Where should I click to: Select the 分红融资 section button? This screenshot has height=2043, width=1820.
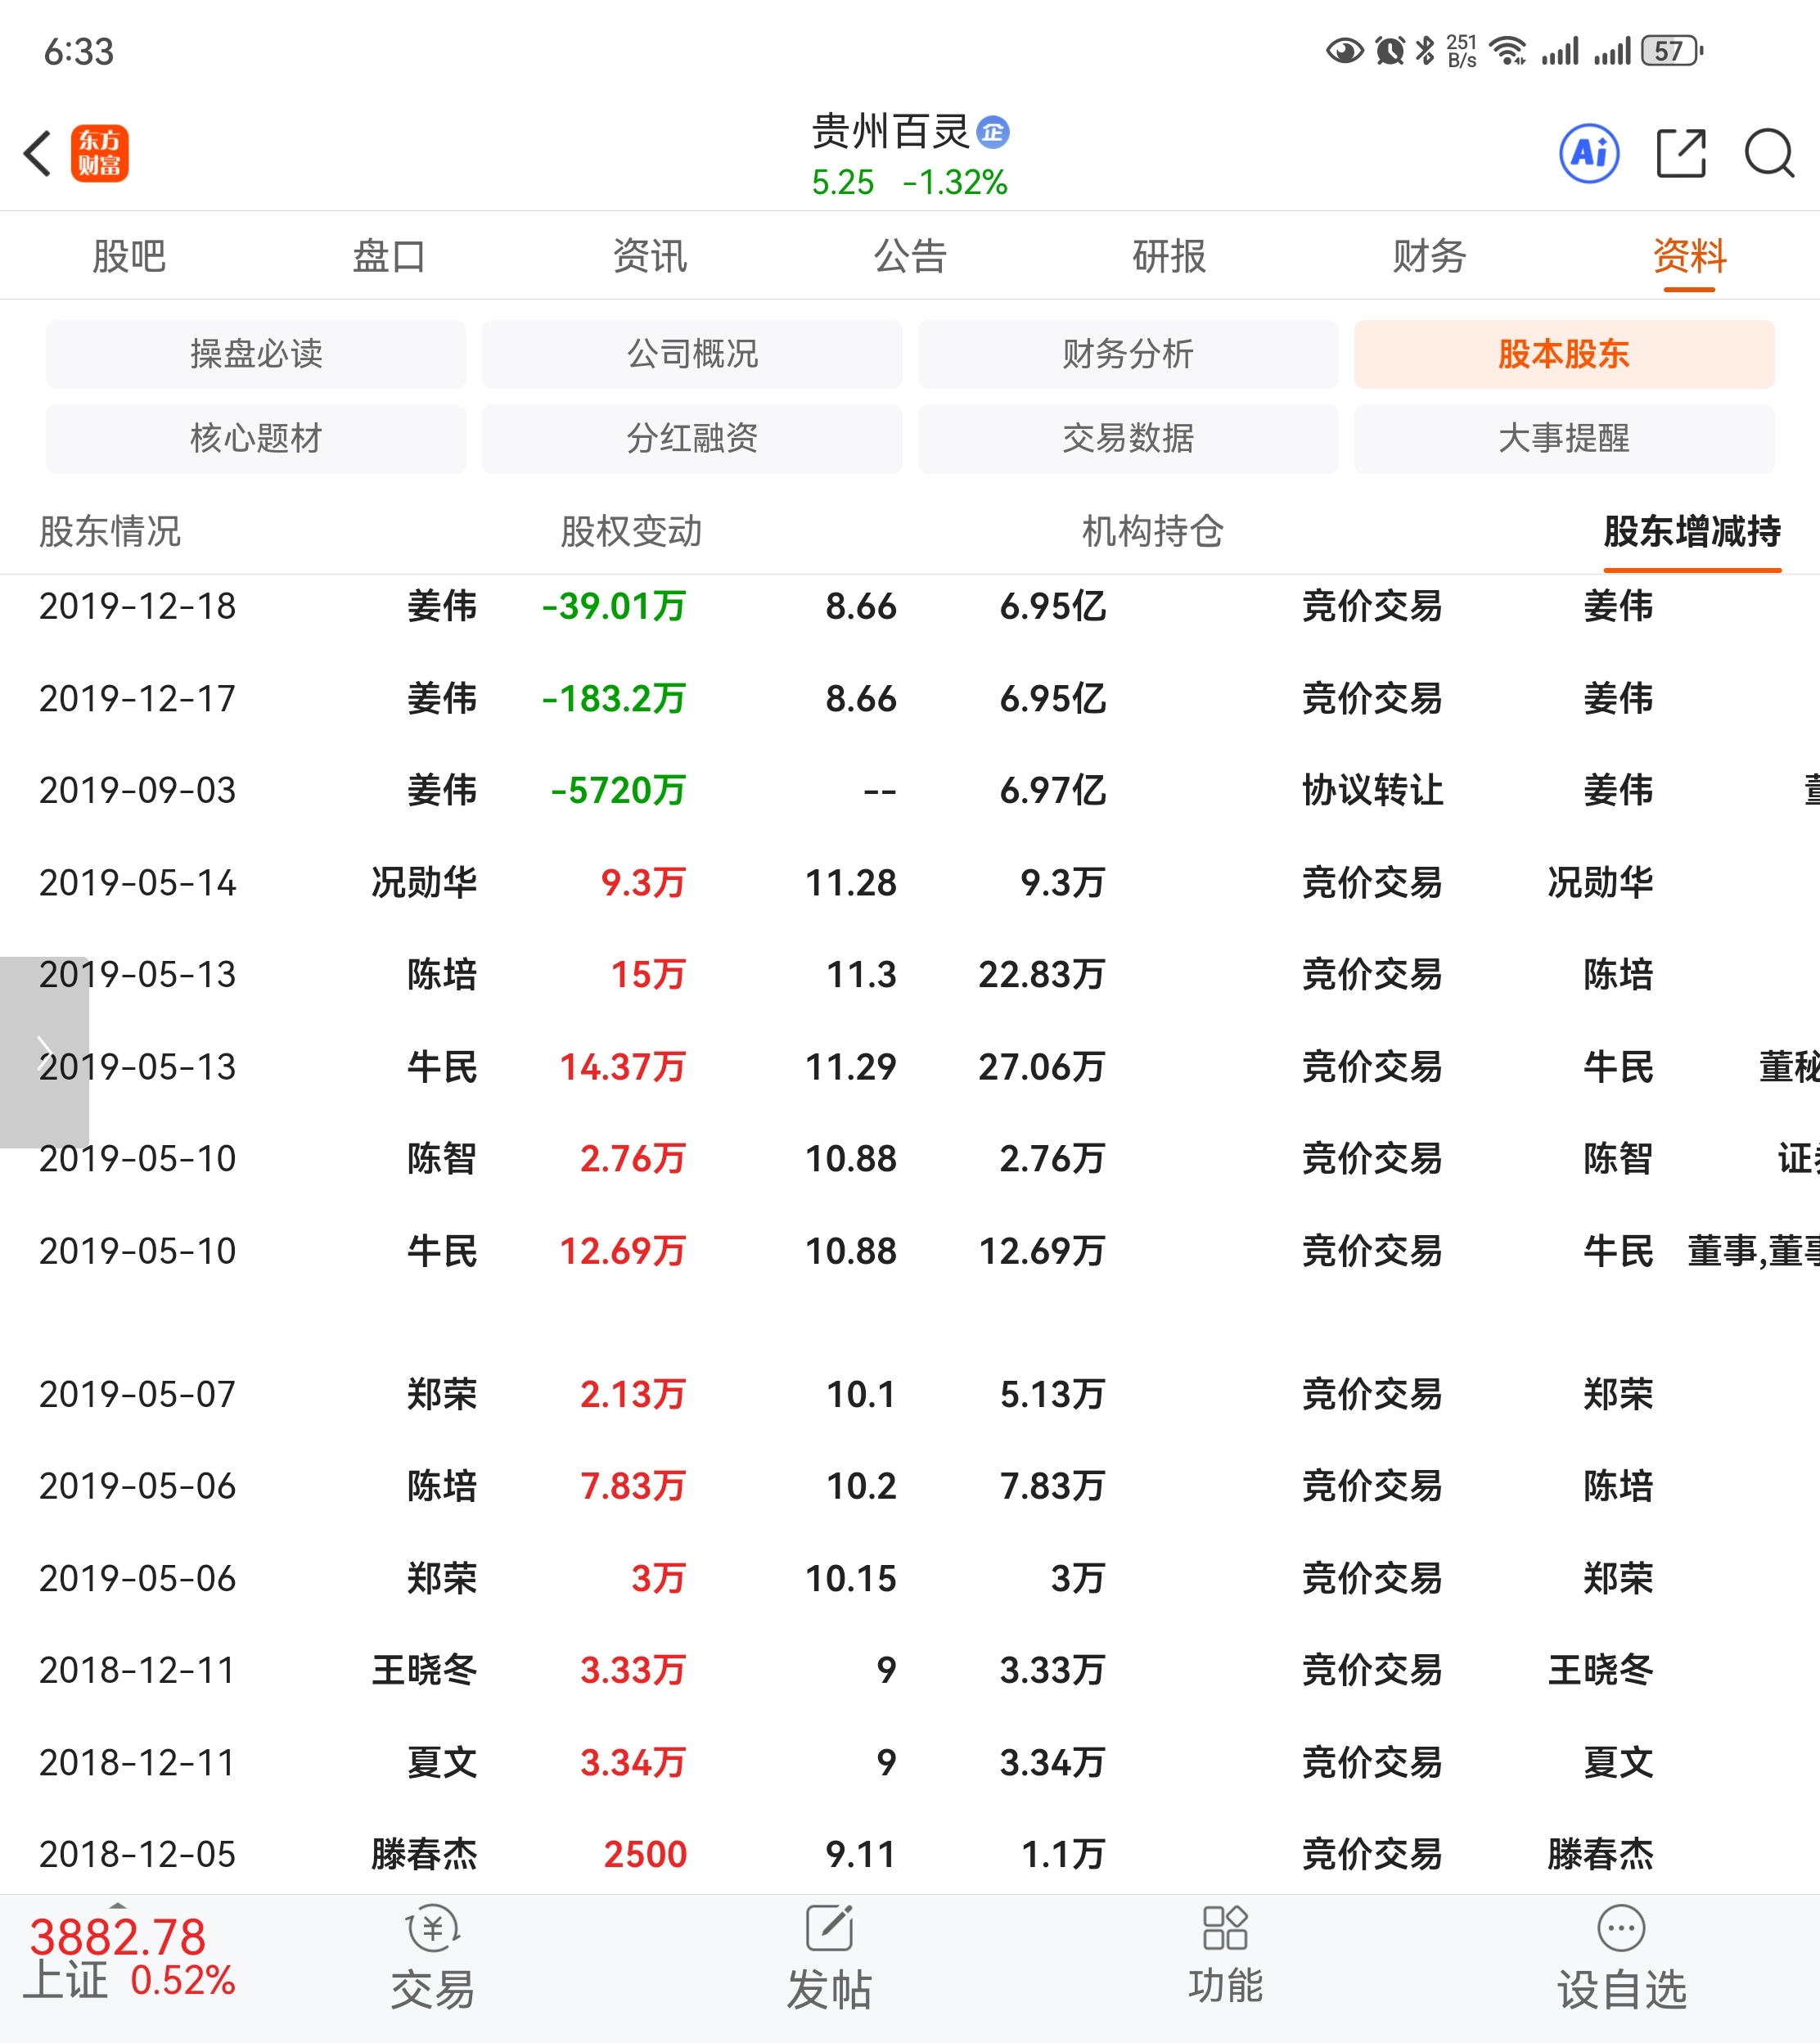691,438
